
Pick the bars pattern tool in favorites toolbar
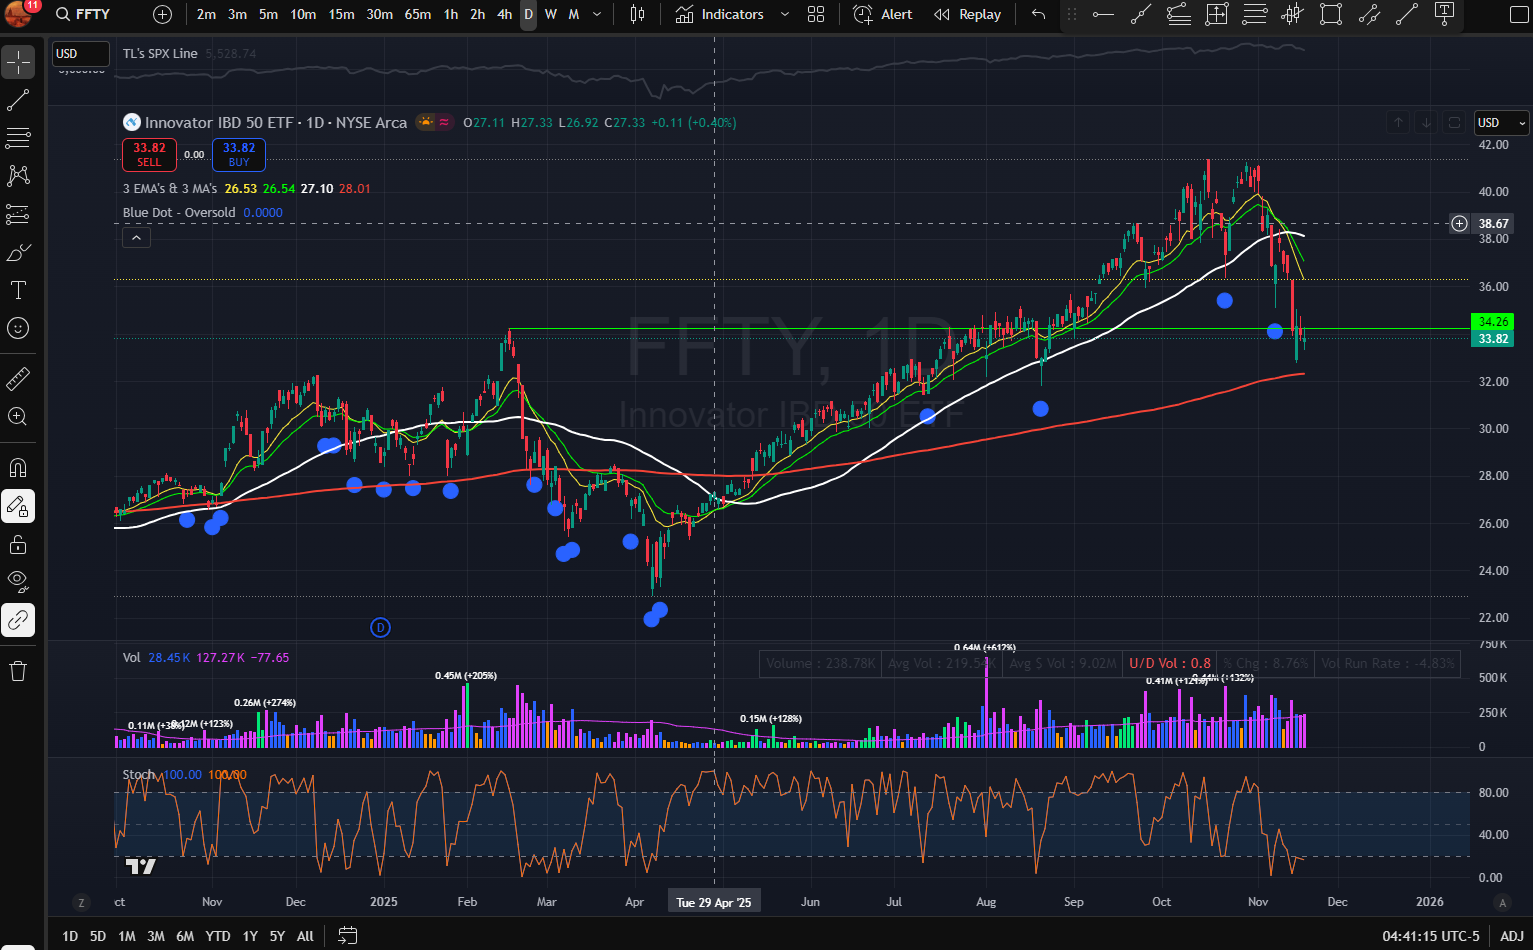tap(1293, 14)
